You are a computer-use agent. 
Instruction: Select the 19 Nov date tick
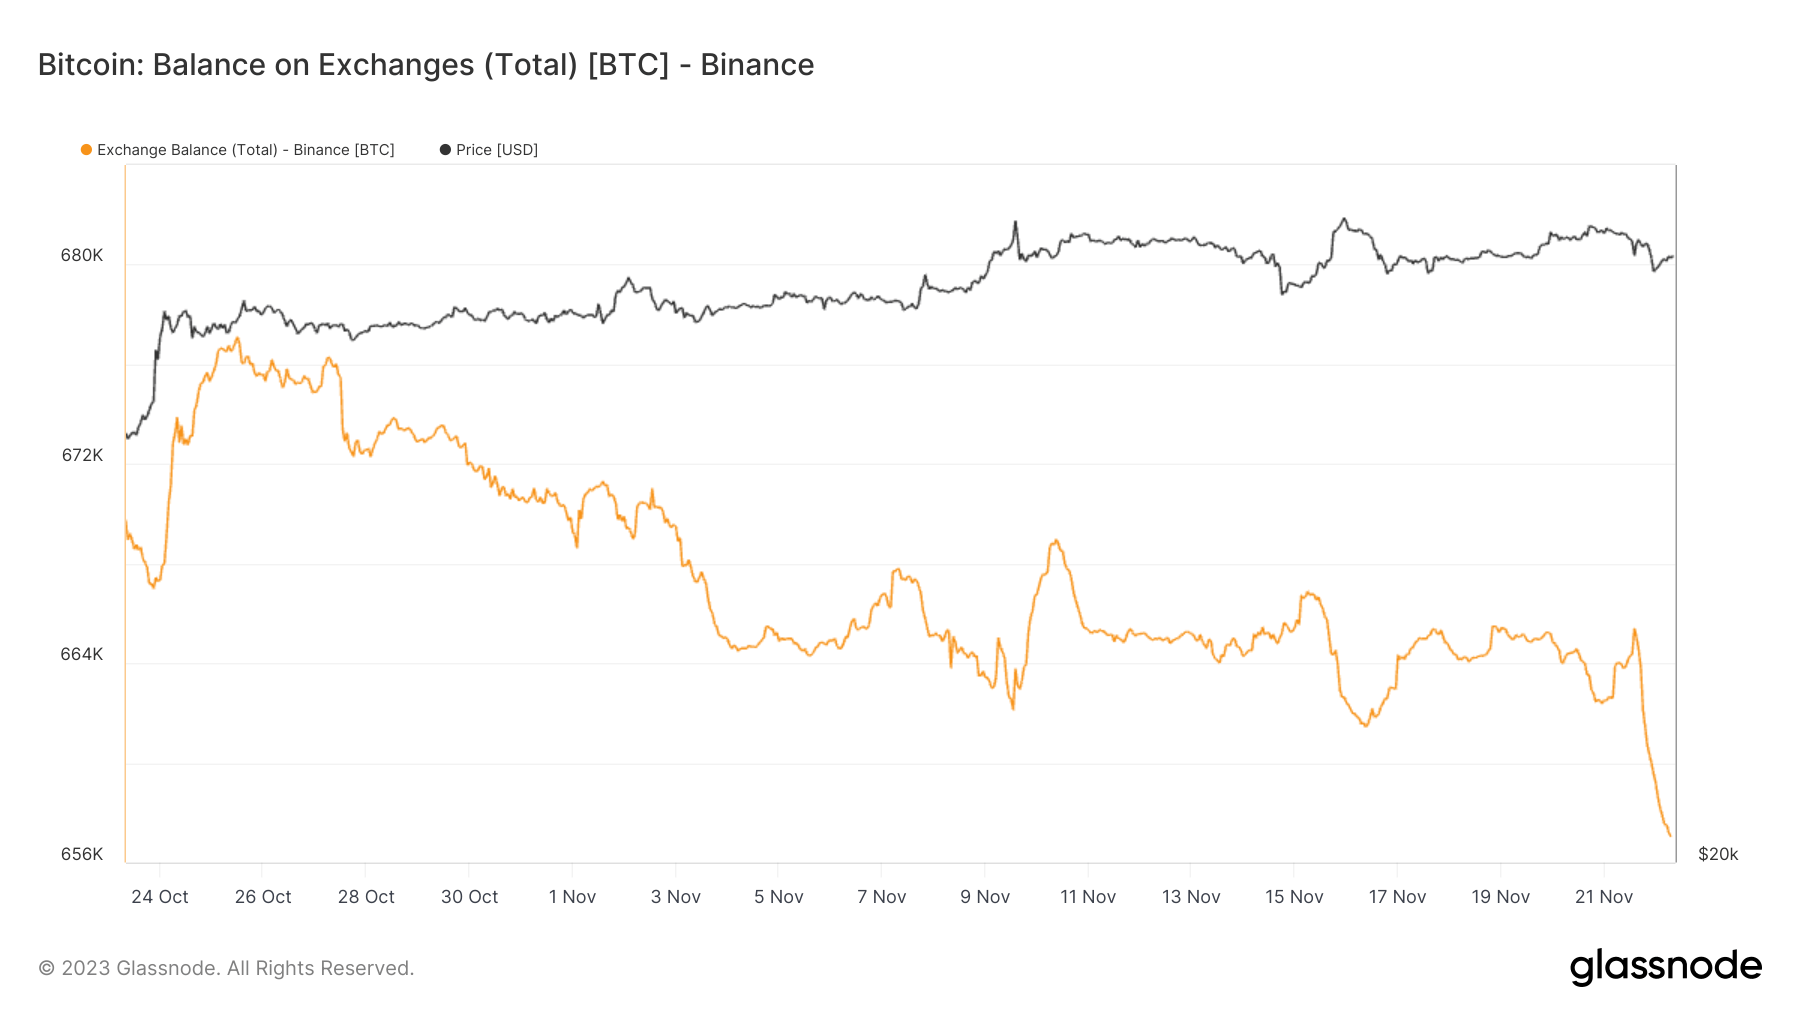point(1501,897)
